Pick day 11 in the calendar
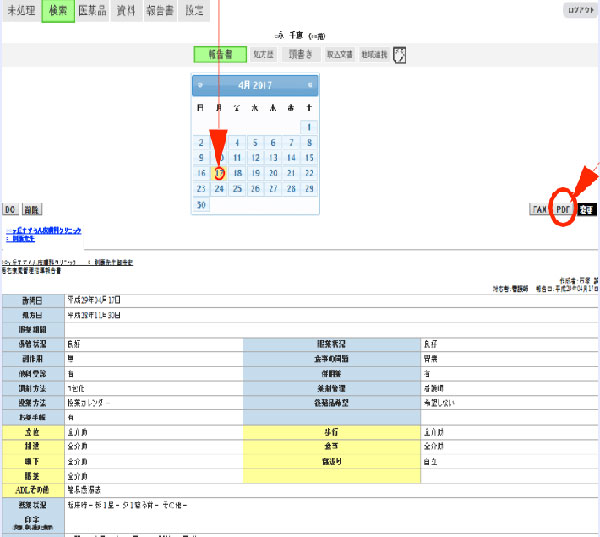Viewport: 600px width, 537px height. [237, 158]
